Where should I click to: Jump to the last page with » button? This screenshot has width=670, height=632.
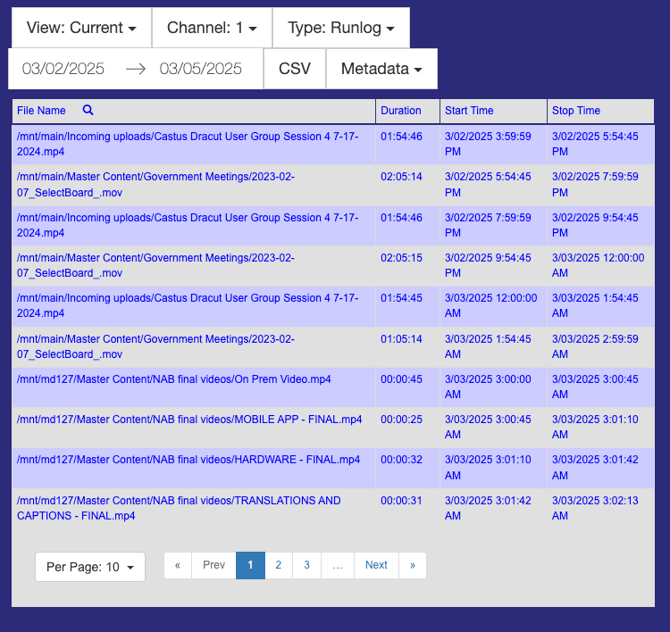tap(412, 565)
